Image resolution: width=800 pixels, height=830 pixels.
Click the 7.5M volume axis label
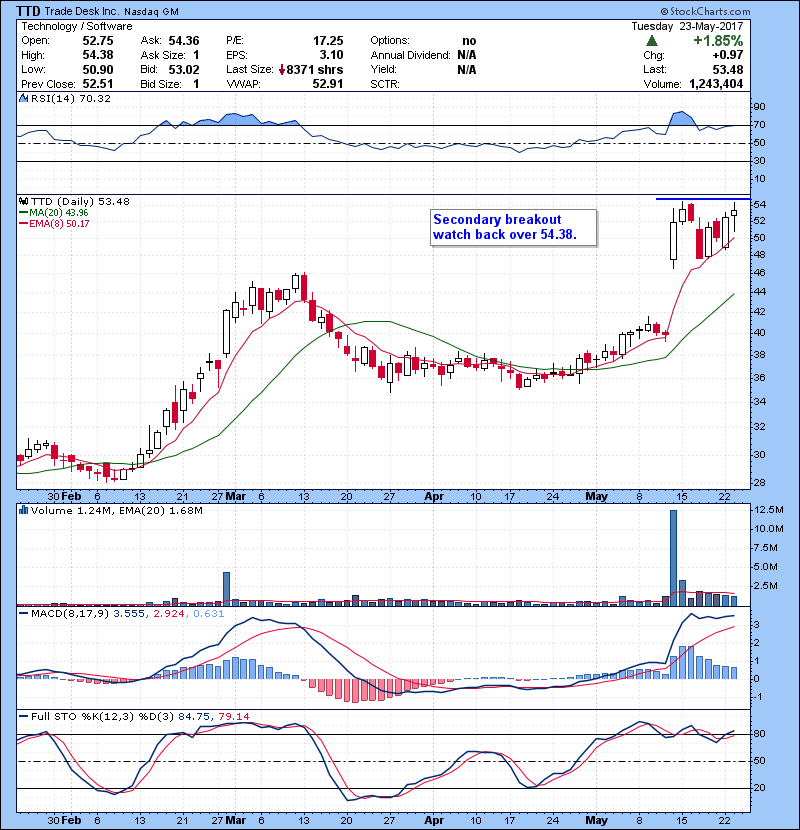tap(766, 547)
